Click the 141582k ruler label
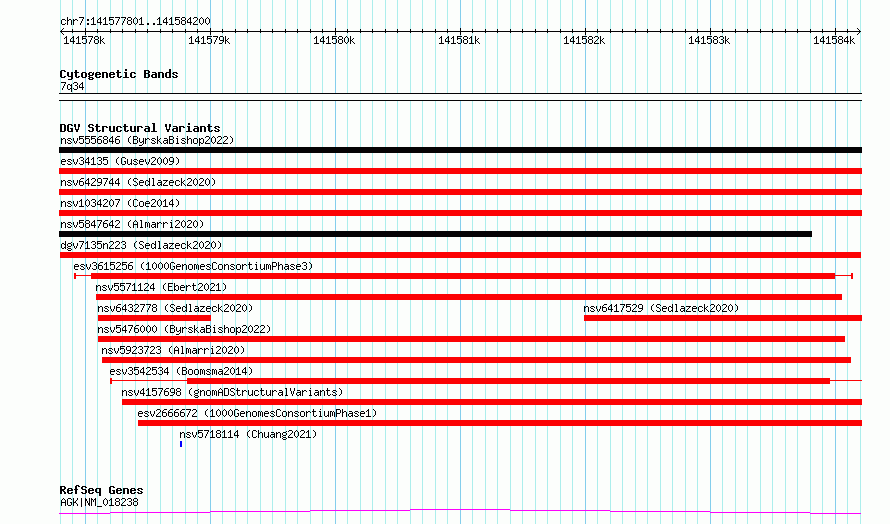The image size is (890, 524). pos(583,40)
